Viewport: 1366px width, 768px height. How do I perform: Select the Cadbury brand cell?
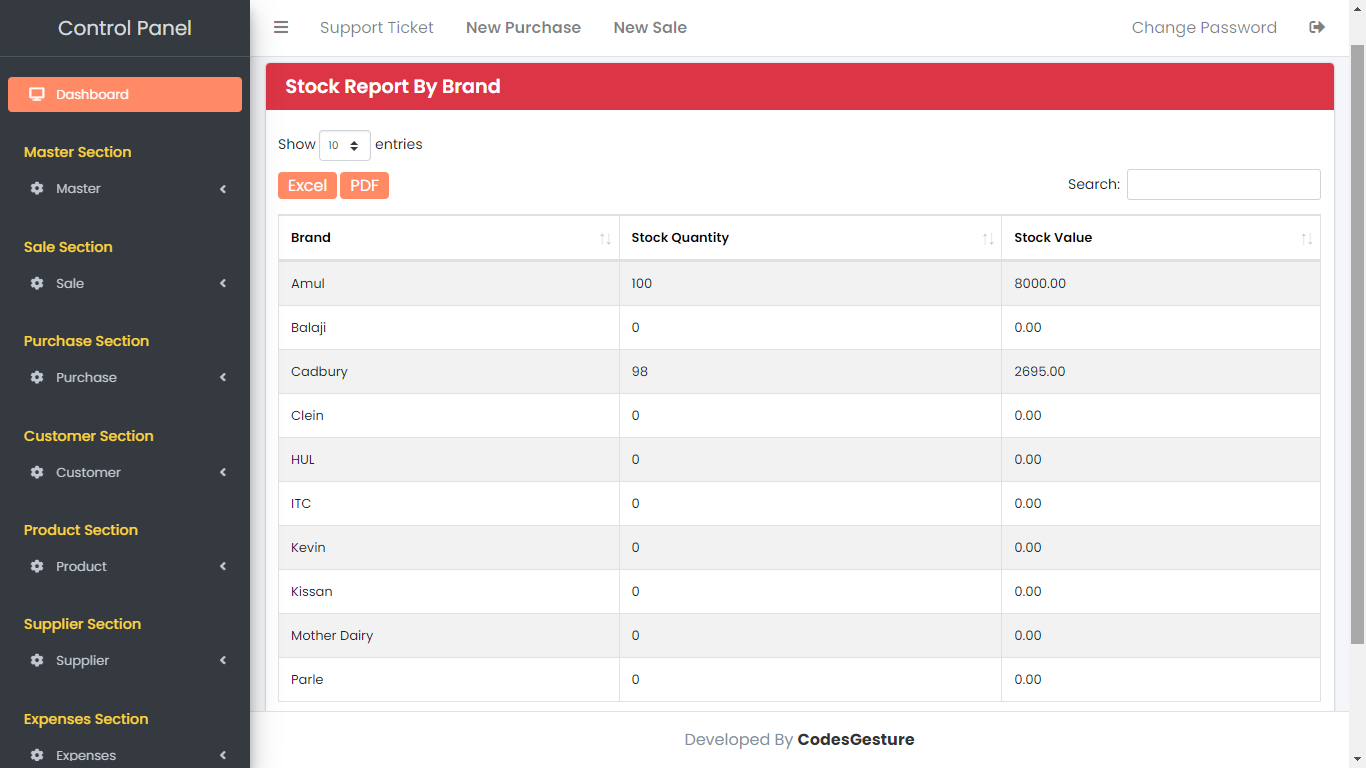pos(449,371)
